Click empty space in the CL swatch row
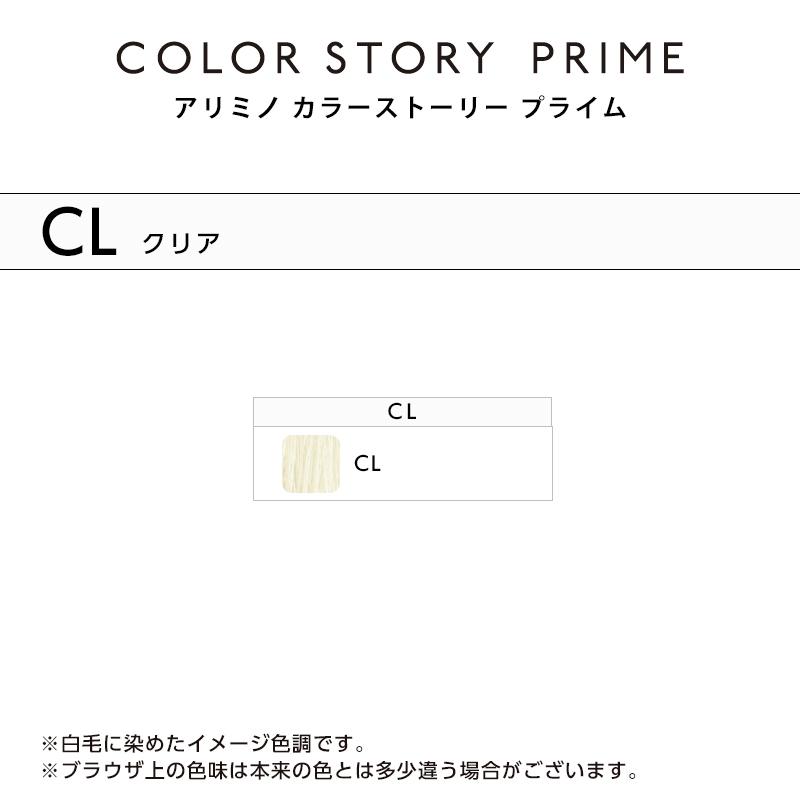This screenshot has width=800, height=800. pos(470,464)
